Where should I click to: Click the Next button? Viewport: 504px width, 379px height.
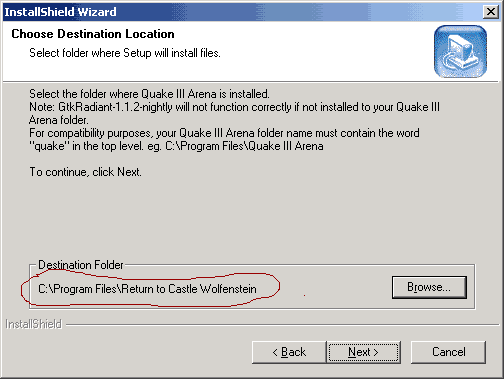click(x=363, y=352)
